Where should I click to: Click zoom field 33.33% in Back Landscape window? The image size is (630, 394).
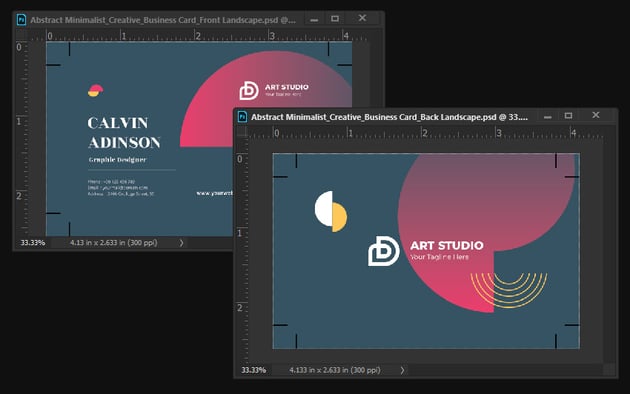tap(254, 370)
